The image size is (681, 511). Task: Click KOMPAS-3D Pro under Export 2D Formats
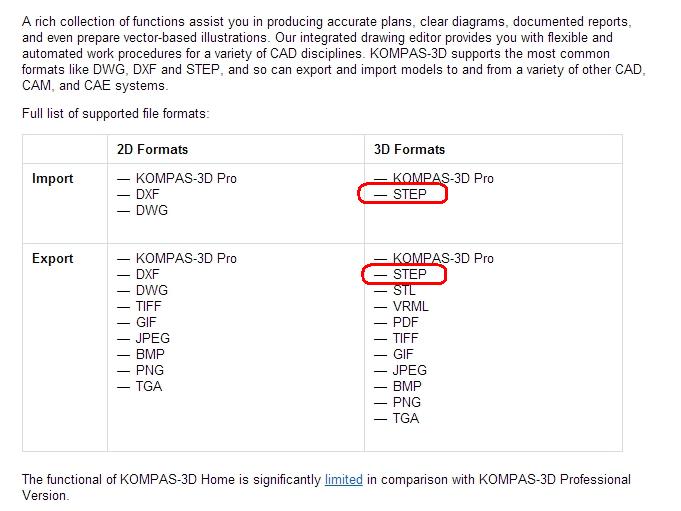click(186, 258)
